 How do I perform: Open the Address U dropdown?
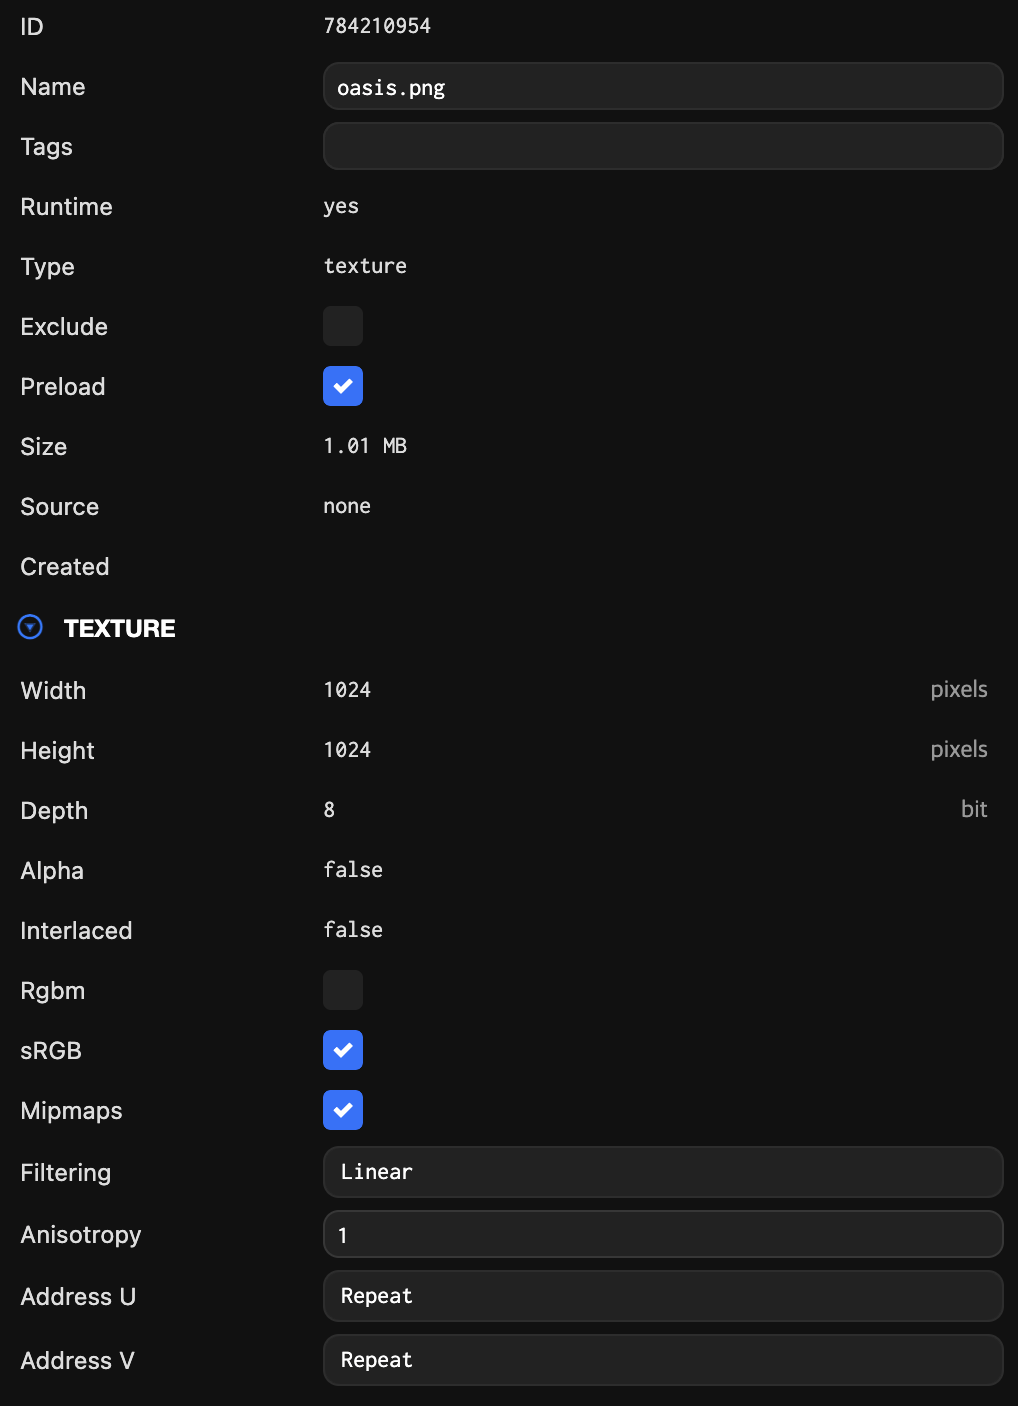coord(663,1295)
